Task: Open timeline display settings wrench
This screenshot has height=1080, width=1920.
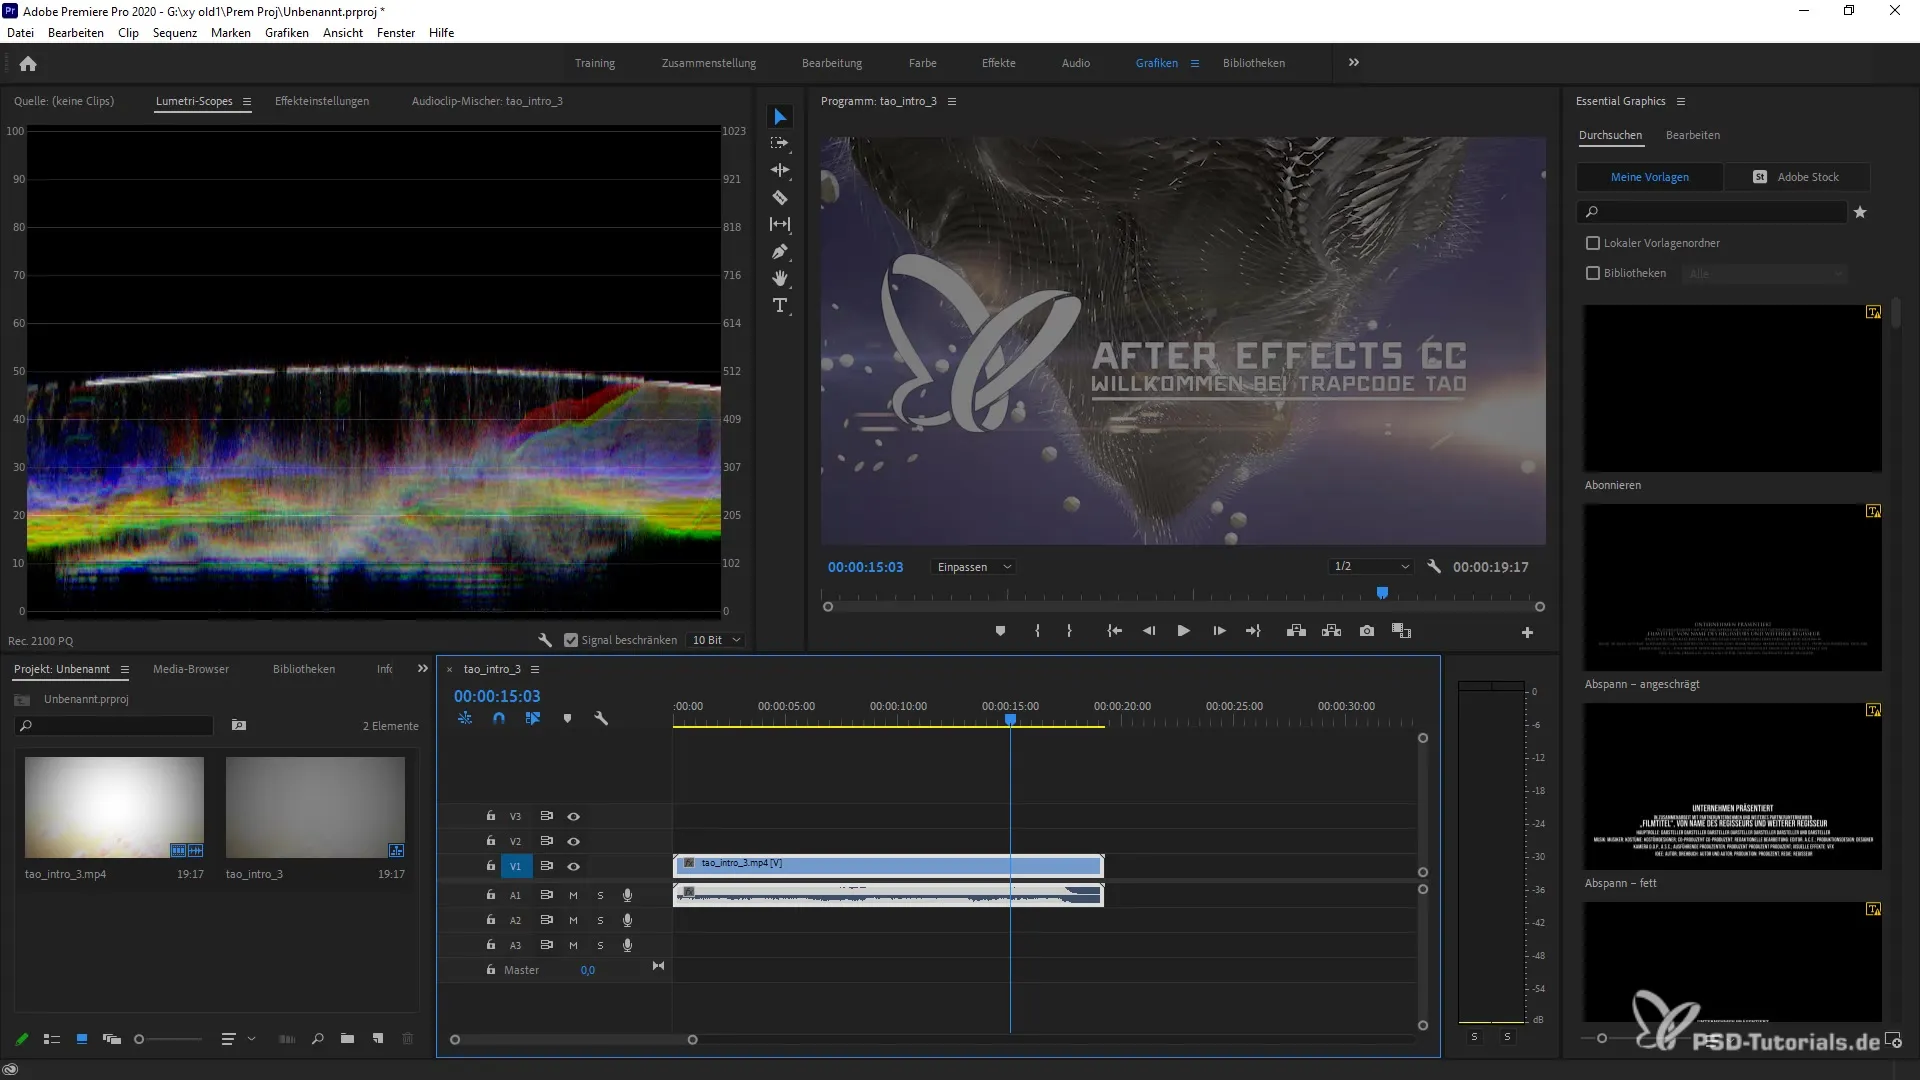Action: (x=601, y=718)
